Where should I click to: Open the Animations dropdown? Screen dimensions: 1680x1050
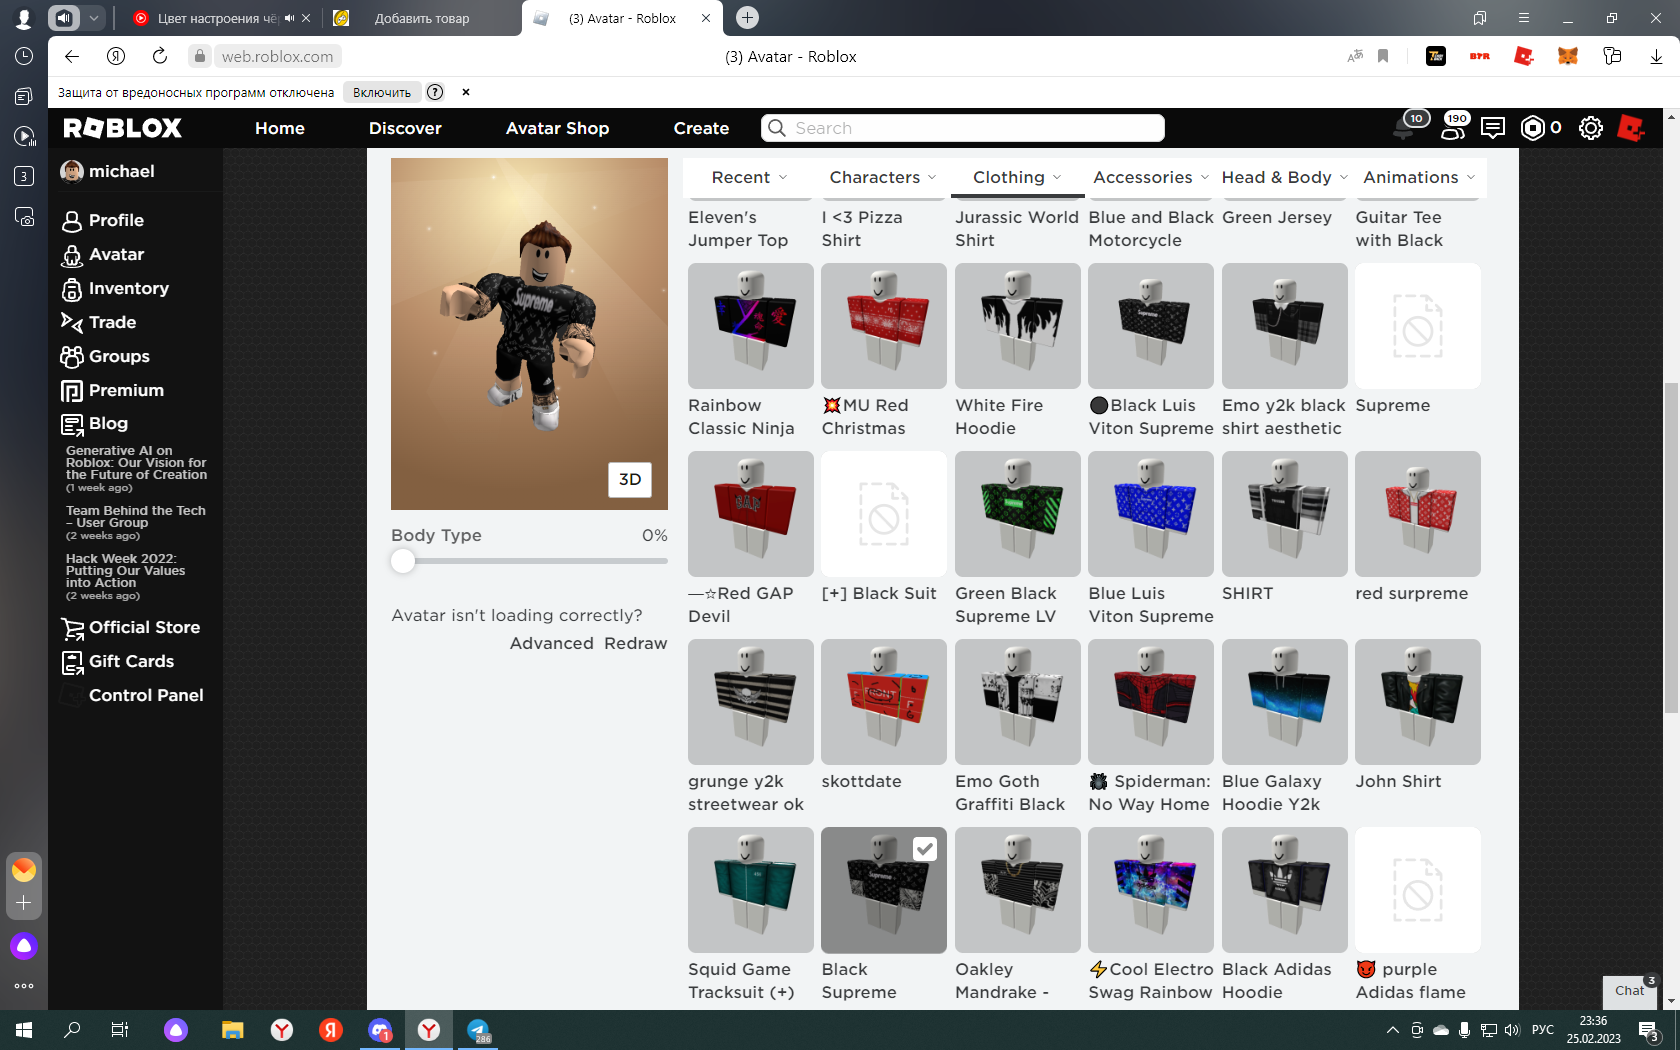1418,177
